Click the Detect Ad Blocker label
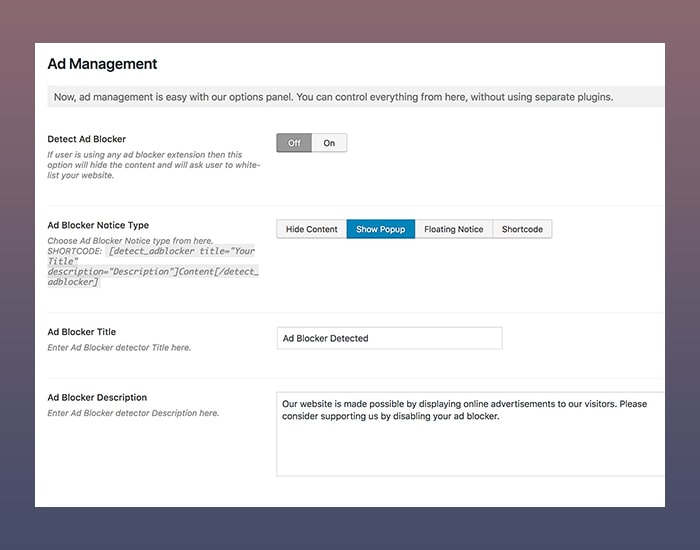Image resolution: width=700 pixels, height=550 pixels. click(87, 139)
